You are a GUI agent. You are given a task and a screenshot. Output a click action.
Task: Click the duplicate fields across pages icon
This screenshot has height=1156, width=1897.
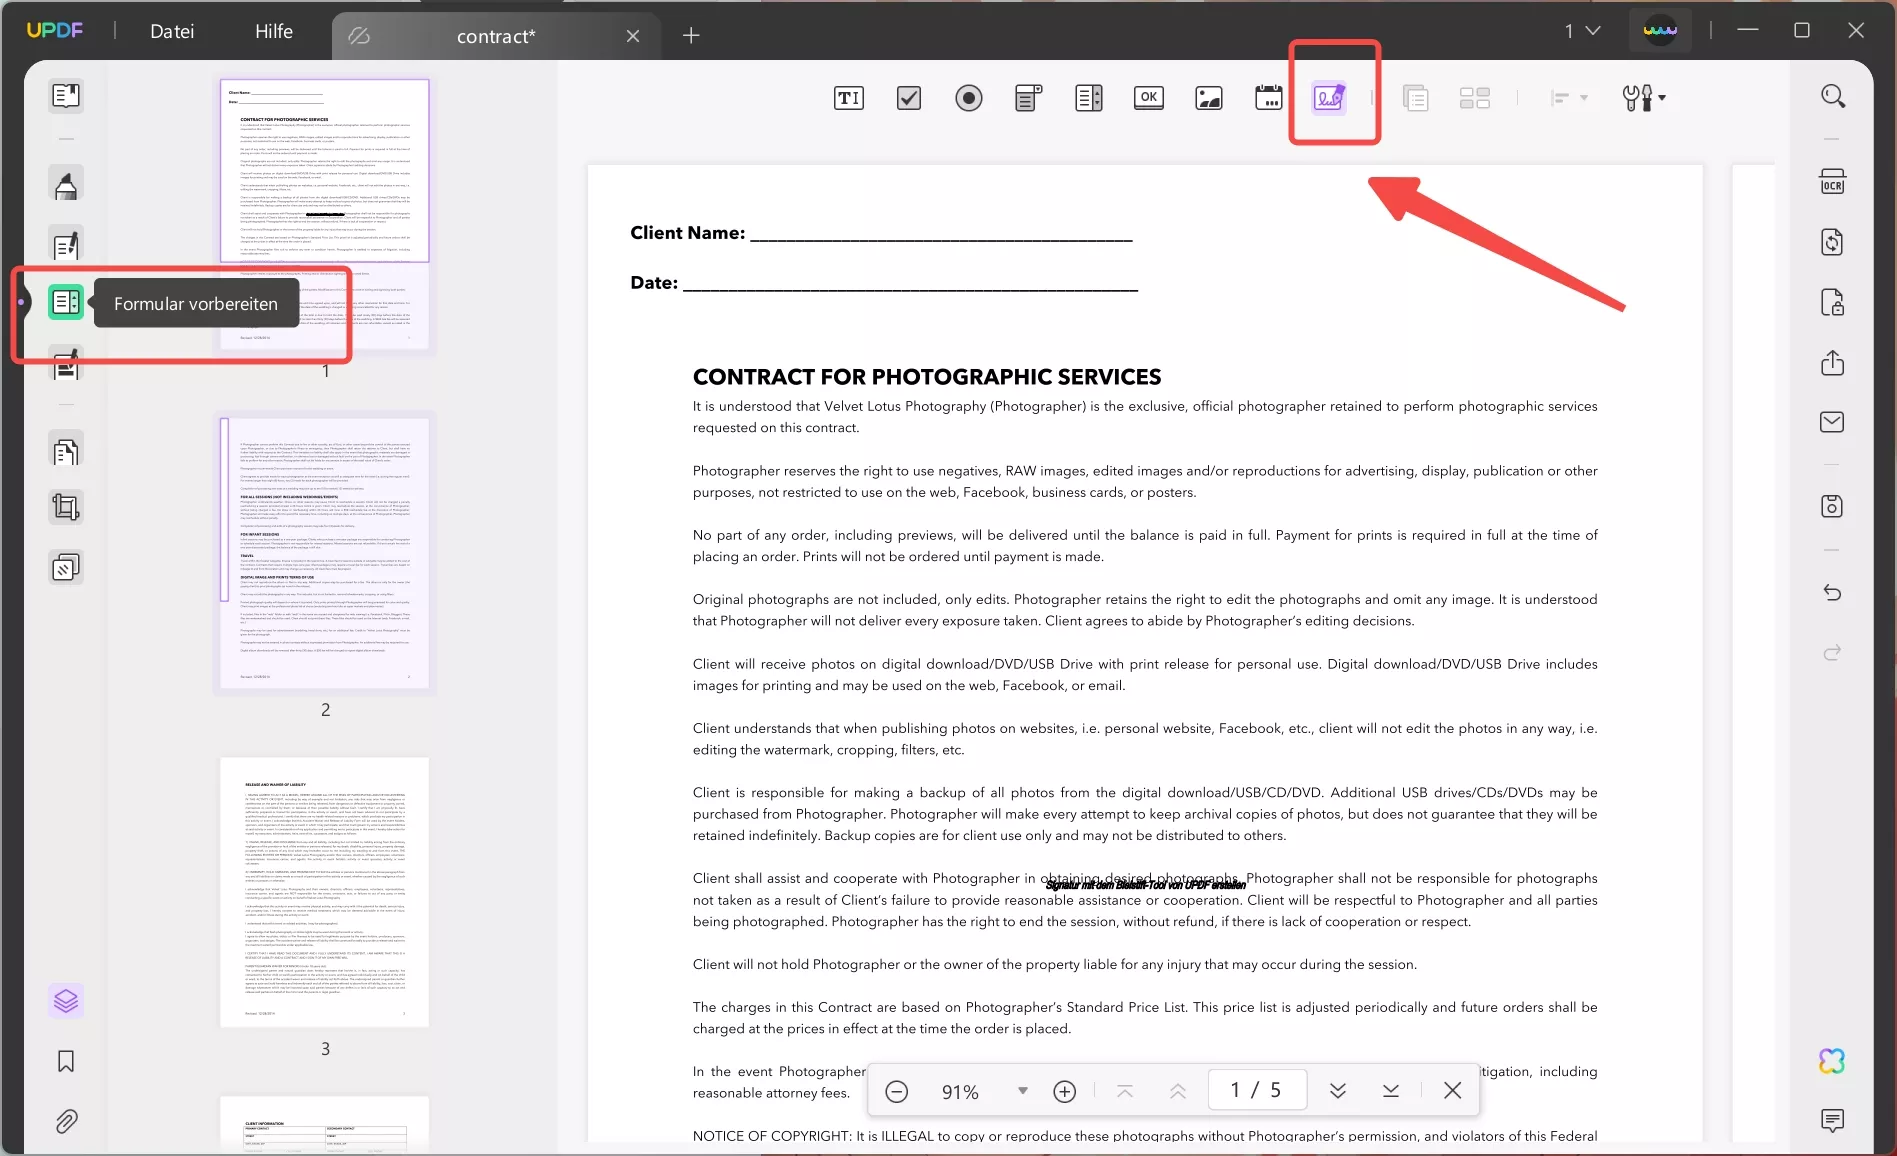[x=1415, y=98]
